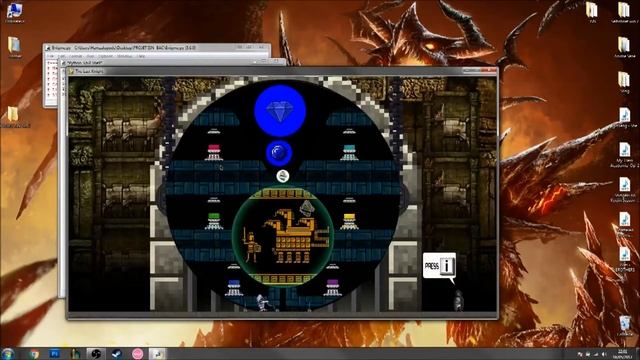Open the Steam taskbar icon

click(117, 354)
